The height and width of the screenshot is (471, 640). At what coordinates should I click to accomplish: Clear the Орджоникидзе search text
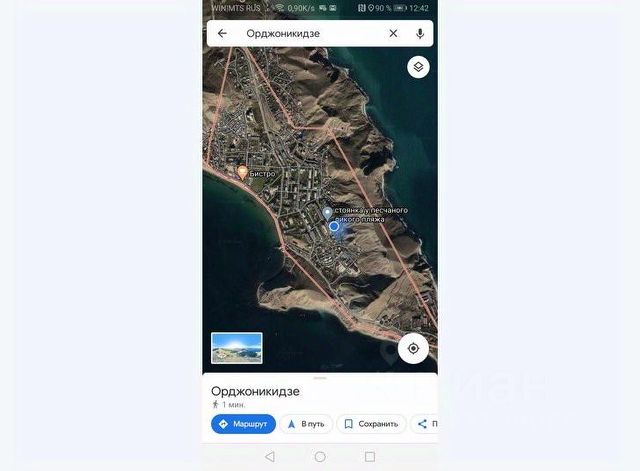coord(393,33)
